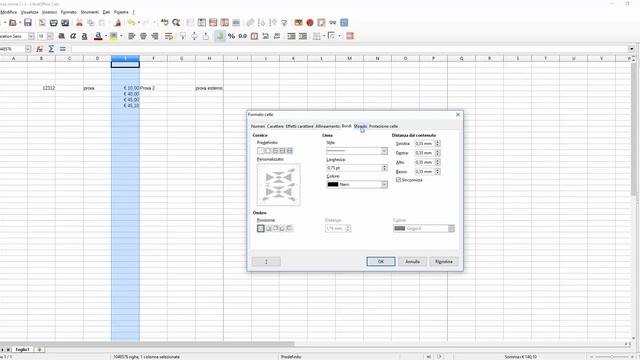Expand the formula bar arrow at right

631,49
